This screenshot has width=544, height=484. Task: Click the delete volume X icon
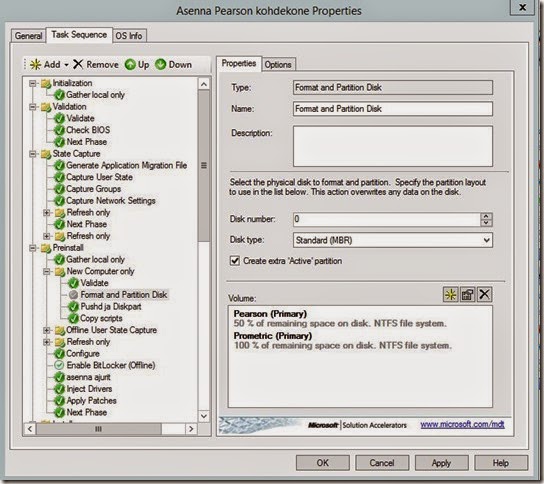pyautogui.click(x=484, y=295)
